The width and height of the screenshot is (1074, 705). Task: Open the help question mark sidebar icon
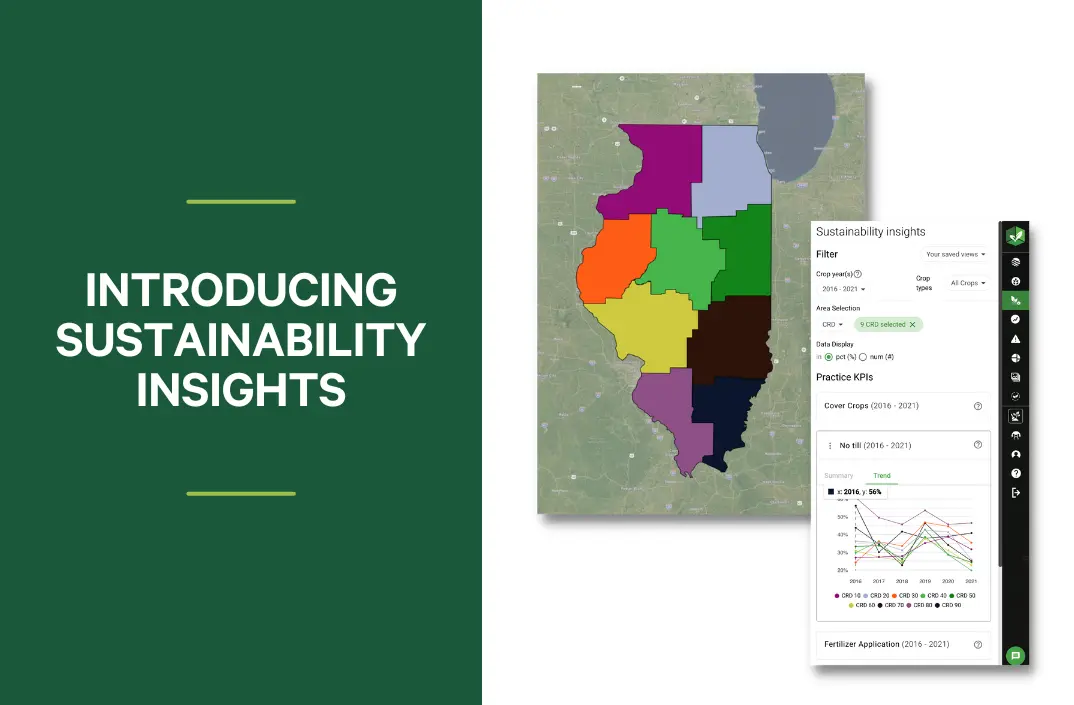click(1015, 473)
